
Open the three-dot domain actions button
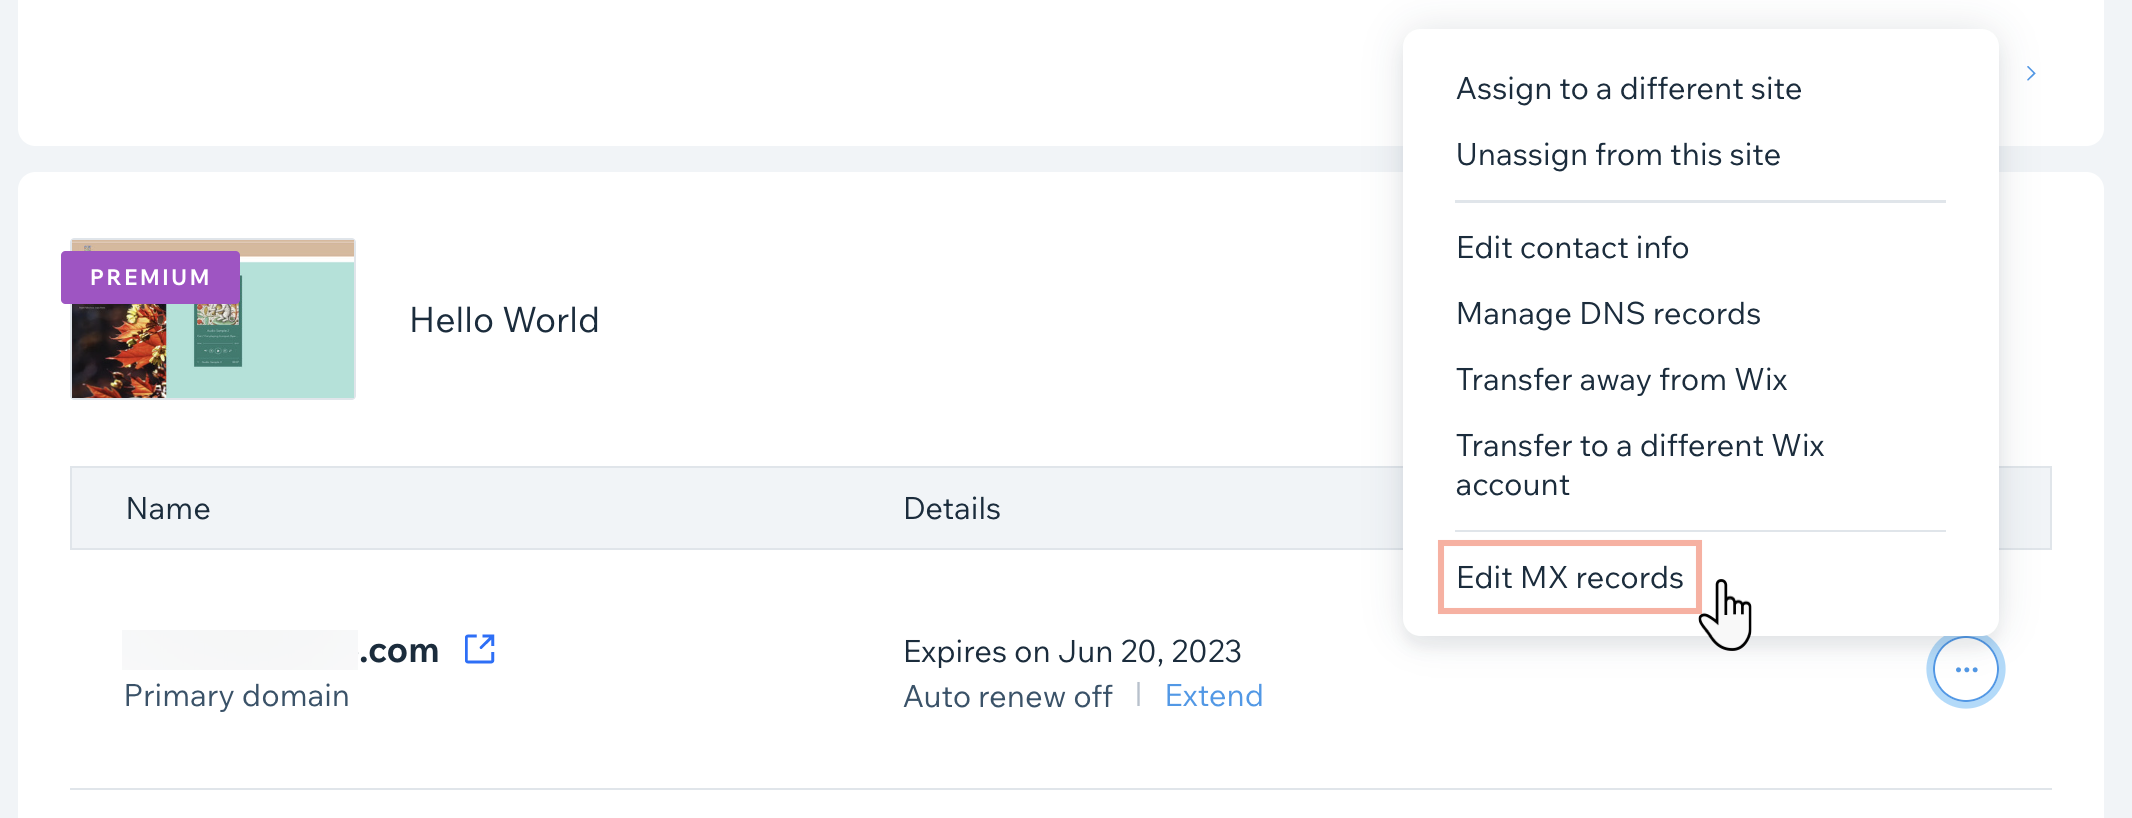tap(1965, 670)
